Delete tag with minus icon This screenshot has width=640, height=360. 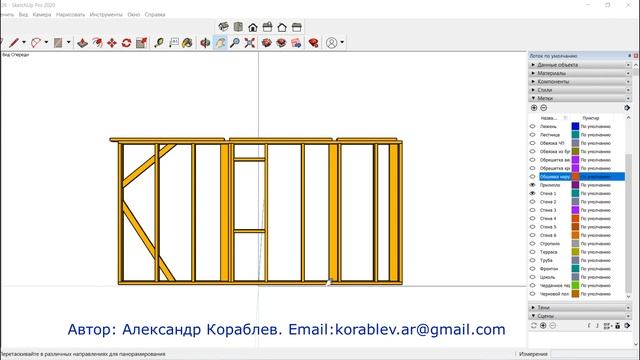click(x=544, y=108)
